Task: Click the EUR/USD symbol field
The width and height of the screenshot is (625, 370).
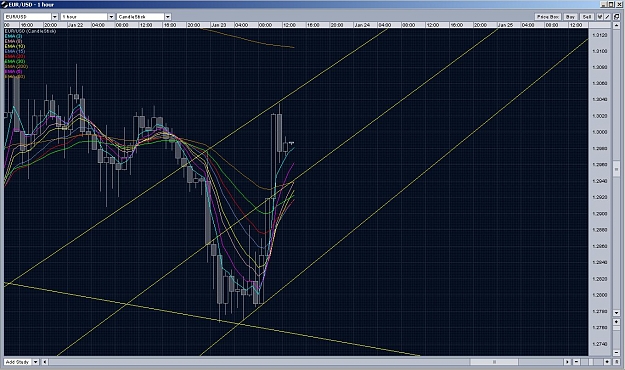Action: [x=28, y=17]
